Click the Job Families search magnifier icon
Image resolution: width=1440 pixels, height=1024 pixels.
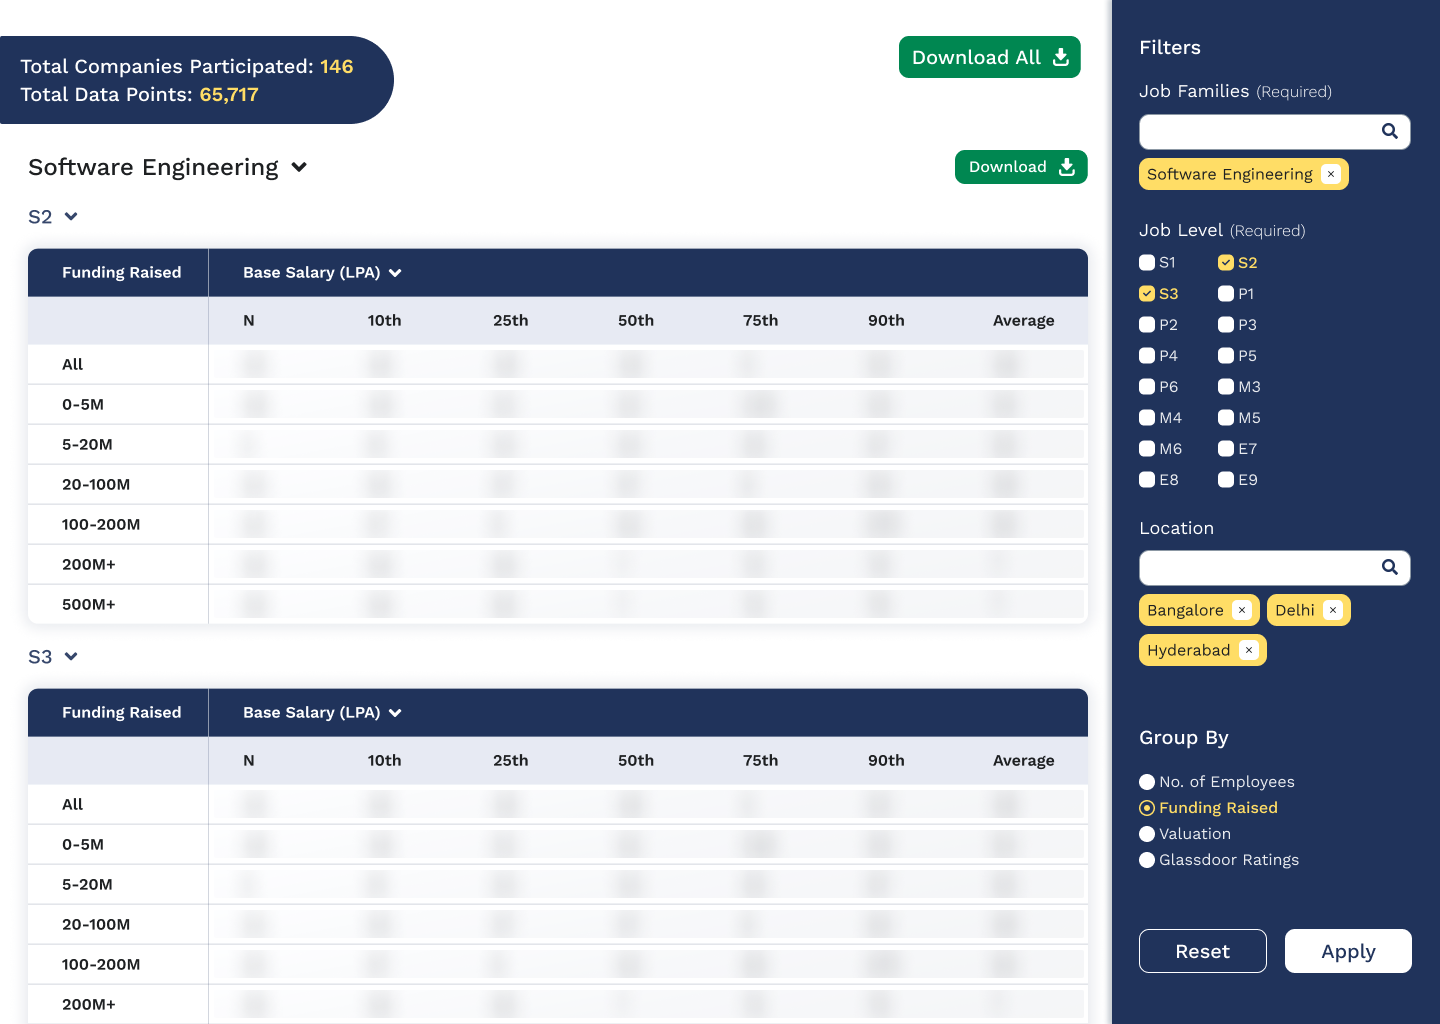(1389, 131)
